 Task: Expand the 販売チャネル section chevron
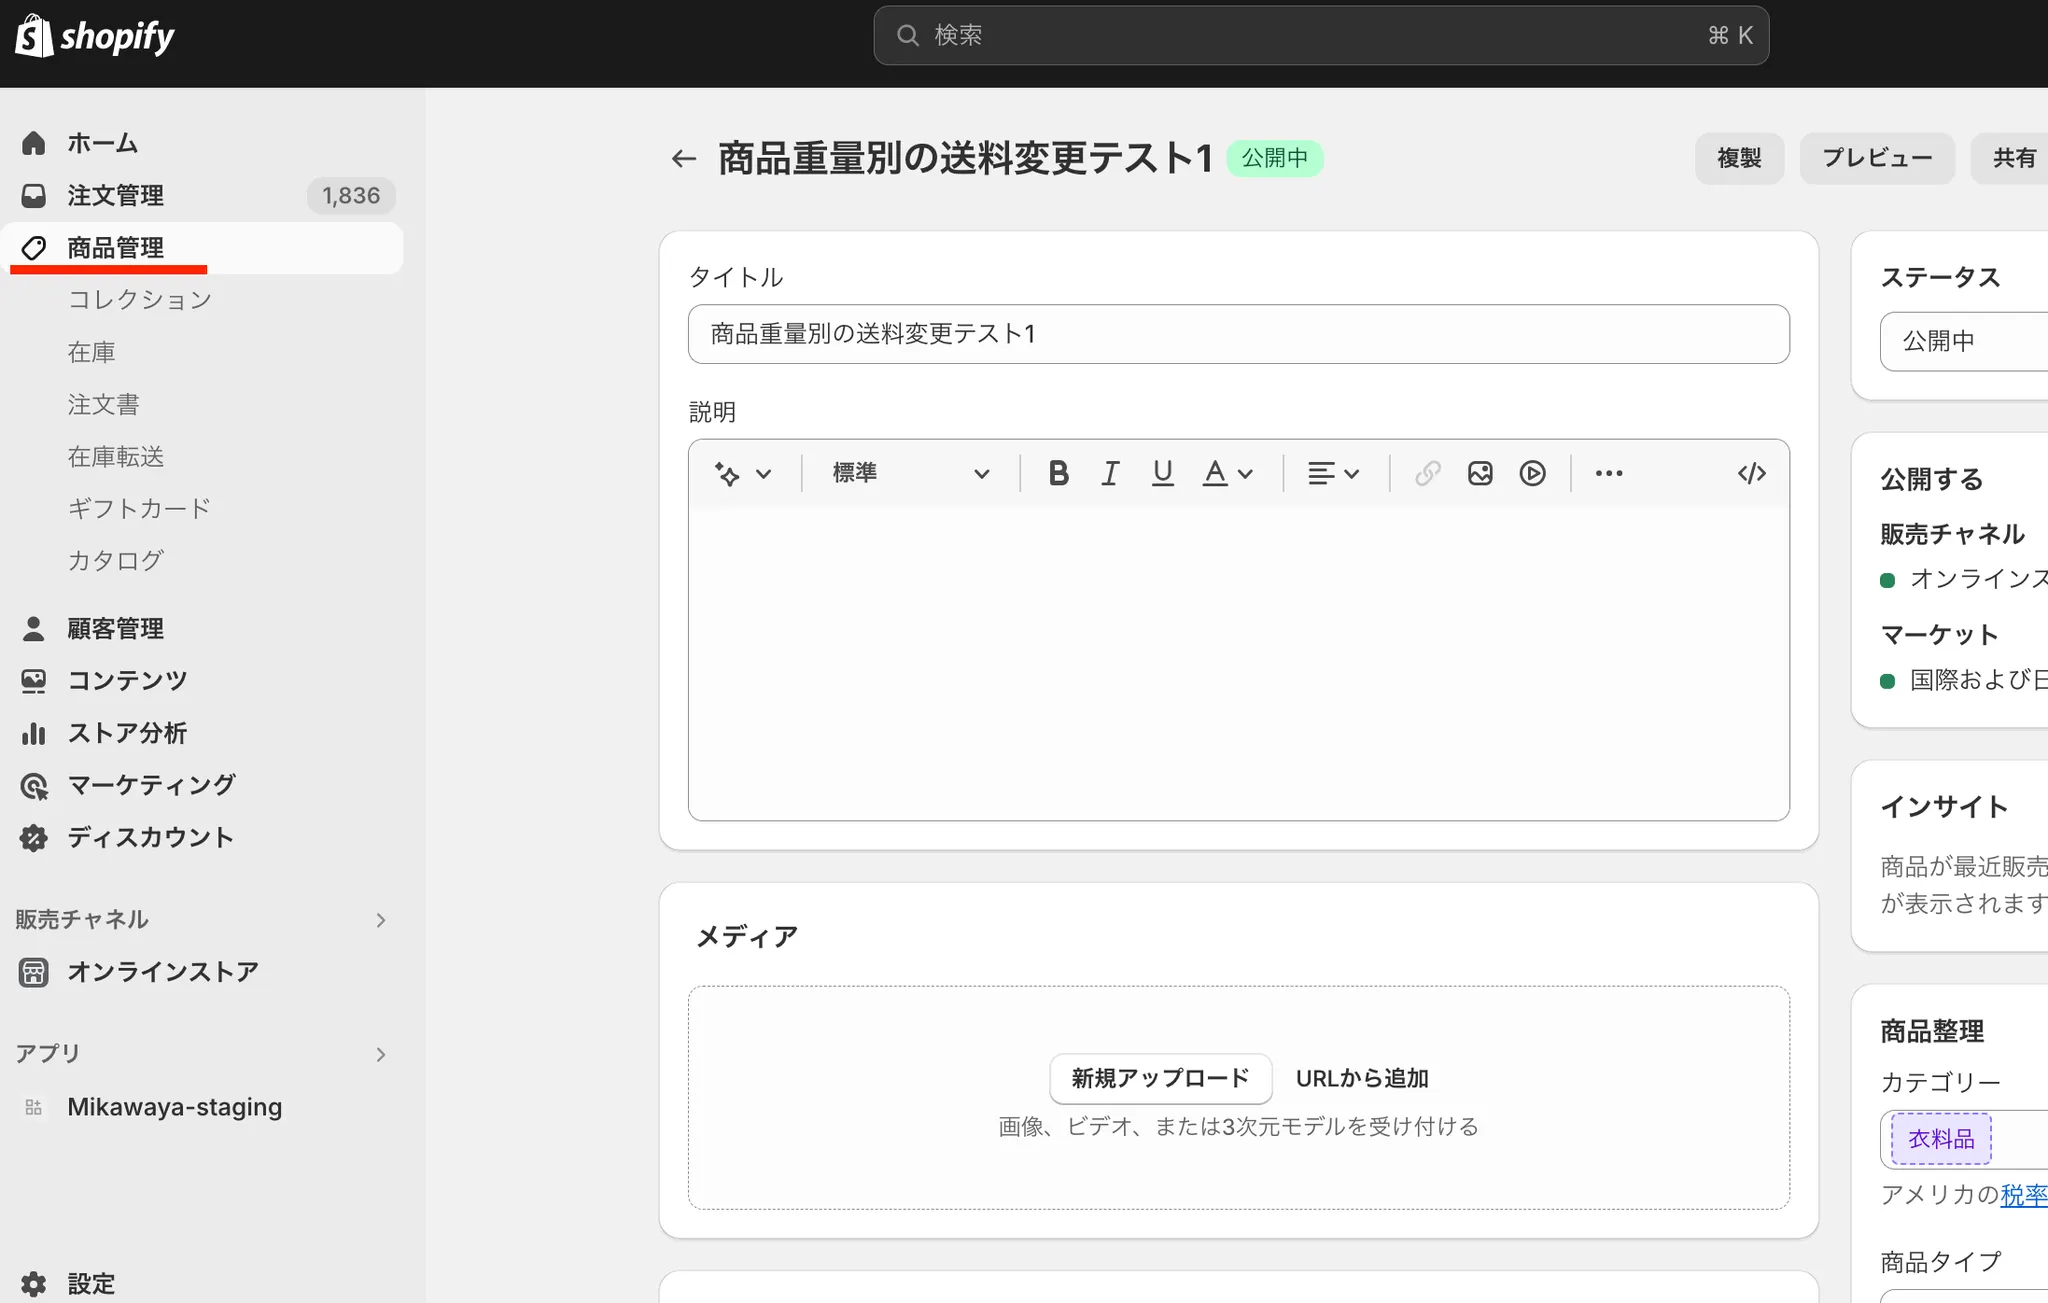click(380, 919)
